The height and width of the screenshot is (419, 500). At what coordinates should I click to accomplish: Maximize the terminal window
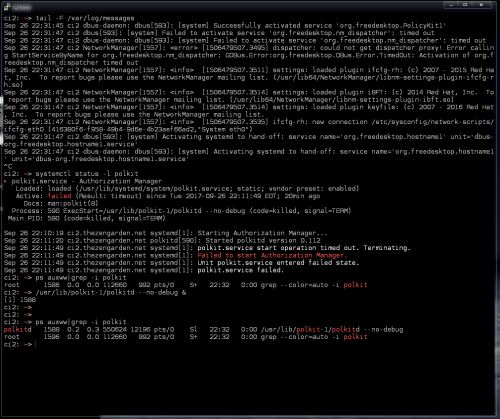click(x=465, y=5)
